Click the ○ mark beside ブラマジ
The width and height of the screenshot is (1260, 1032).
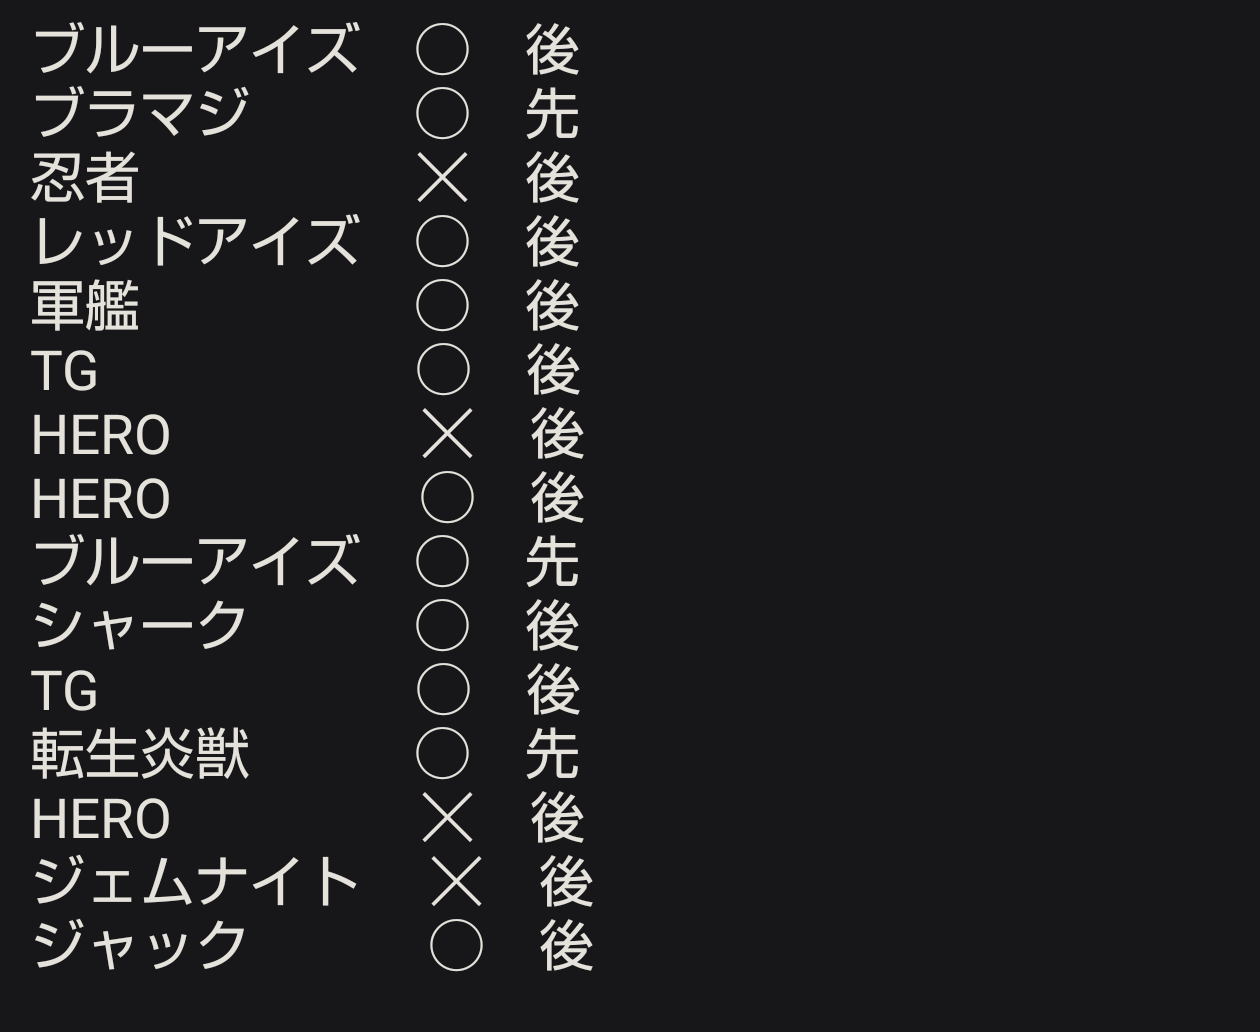point(442,114)
